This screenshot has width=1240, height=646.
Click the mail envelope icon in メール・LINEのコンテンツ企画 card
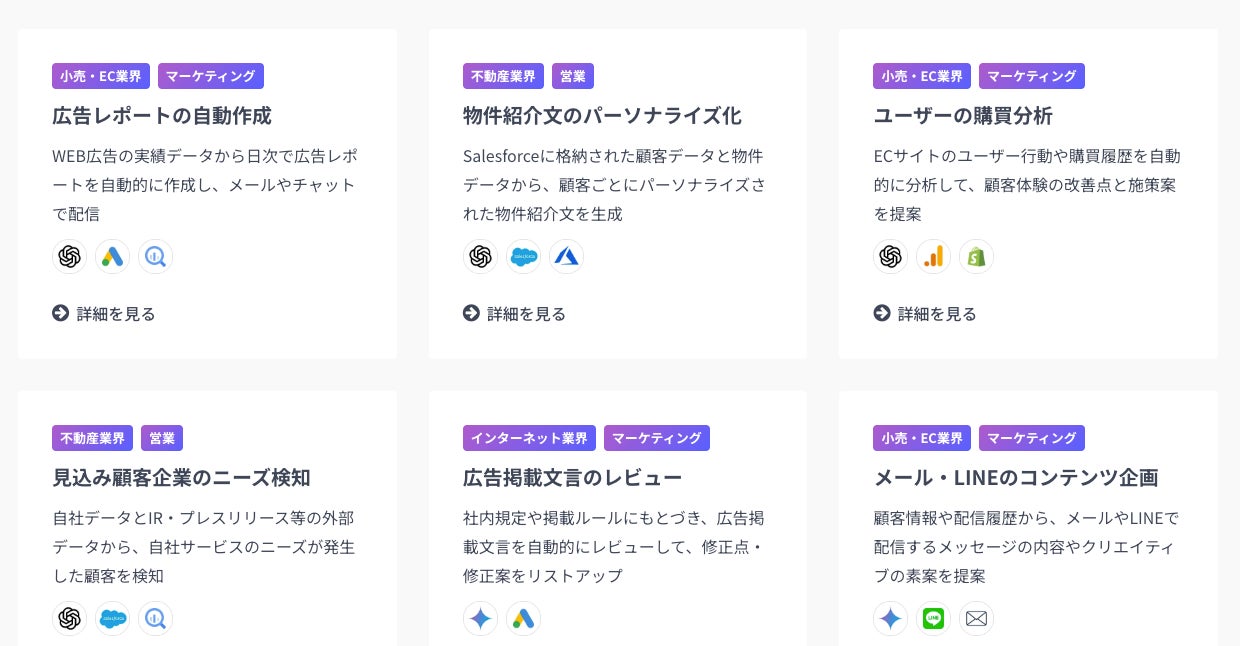click(976, 619)
